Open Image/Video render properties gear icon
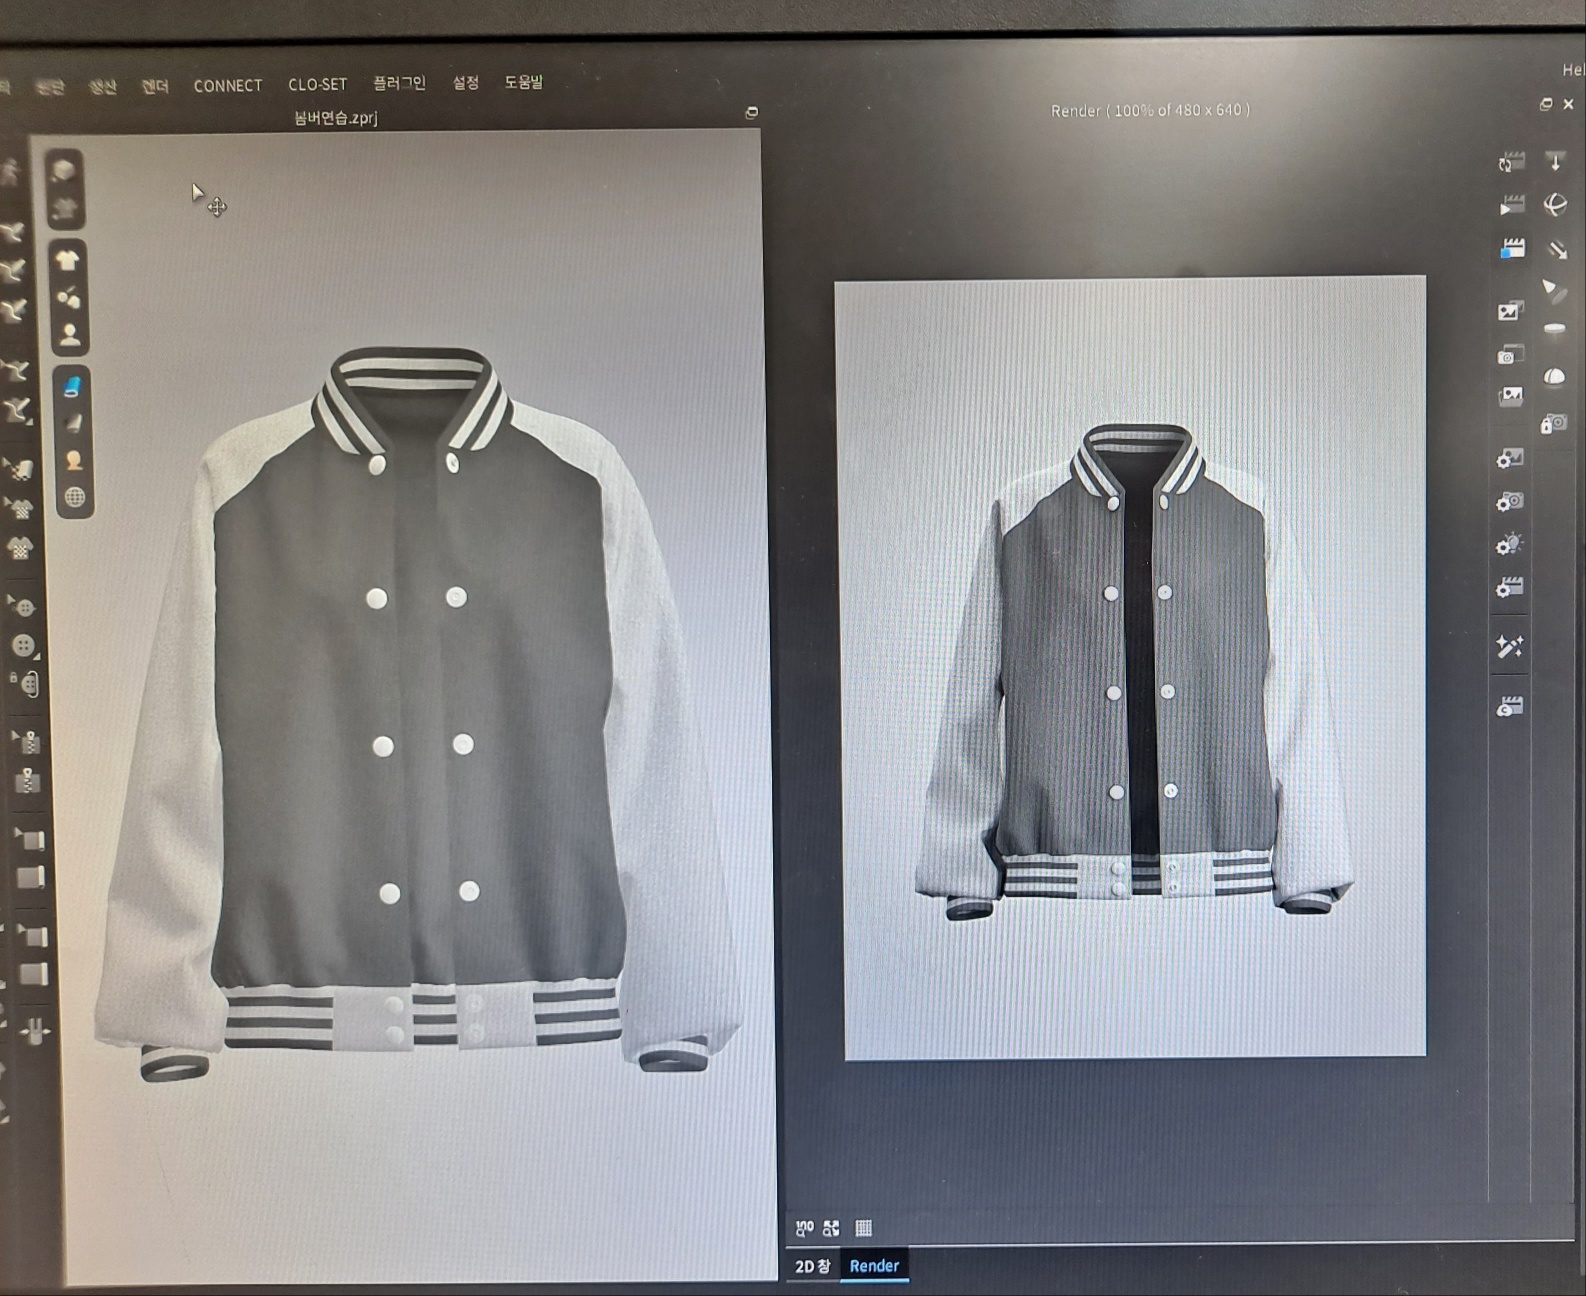1586x1296 pixels. click(1509, 458)
